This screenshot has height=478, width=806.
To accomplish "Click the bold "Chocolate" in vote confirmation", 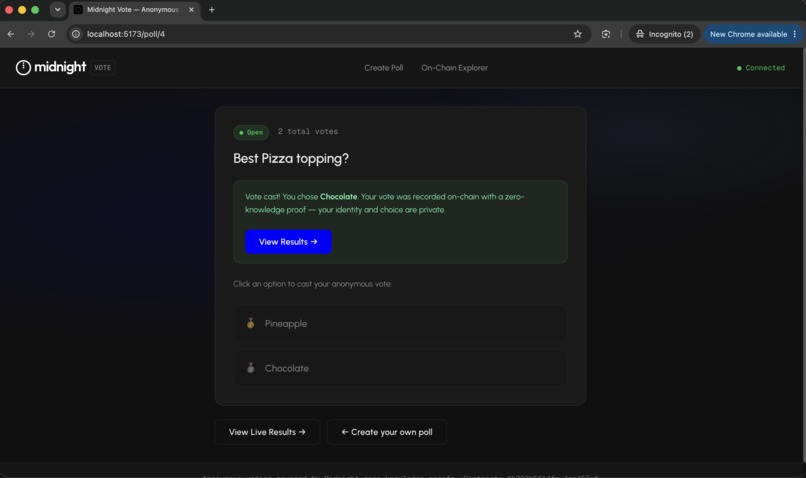I will 338,197.
